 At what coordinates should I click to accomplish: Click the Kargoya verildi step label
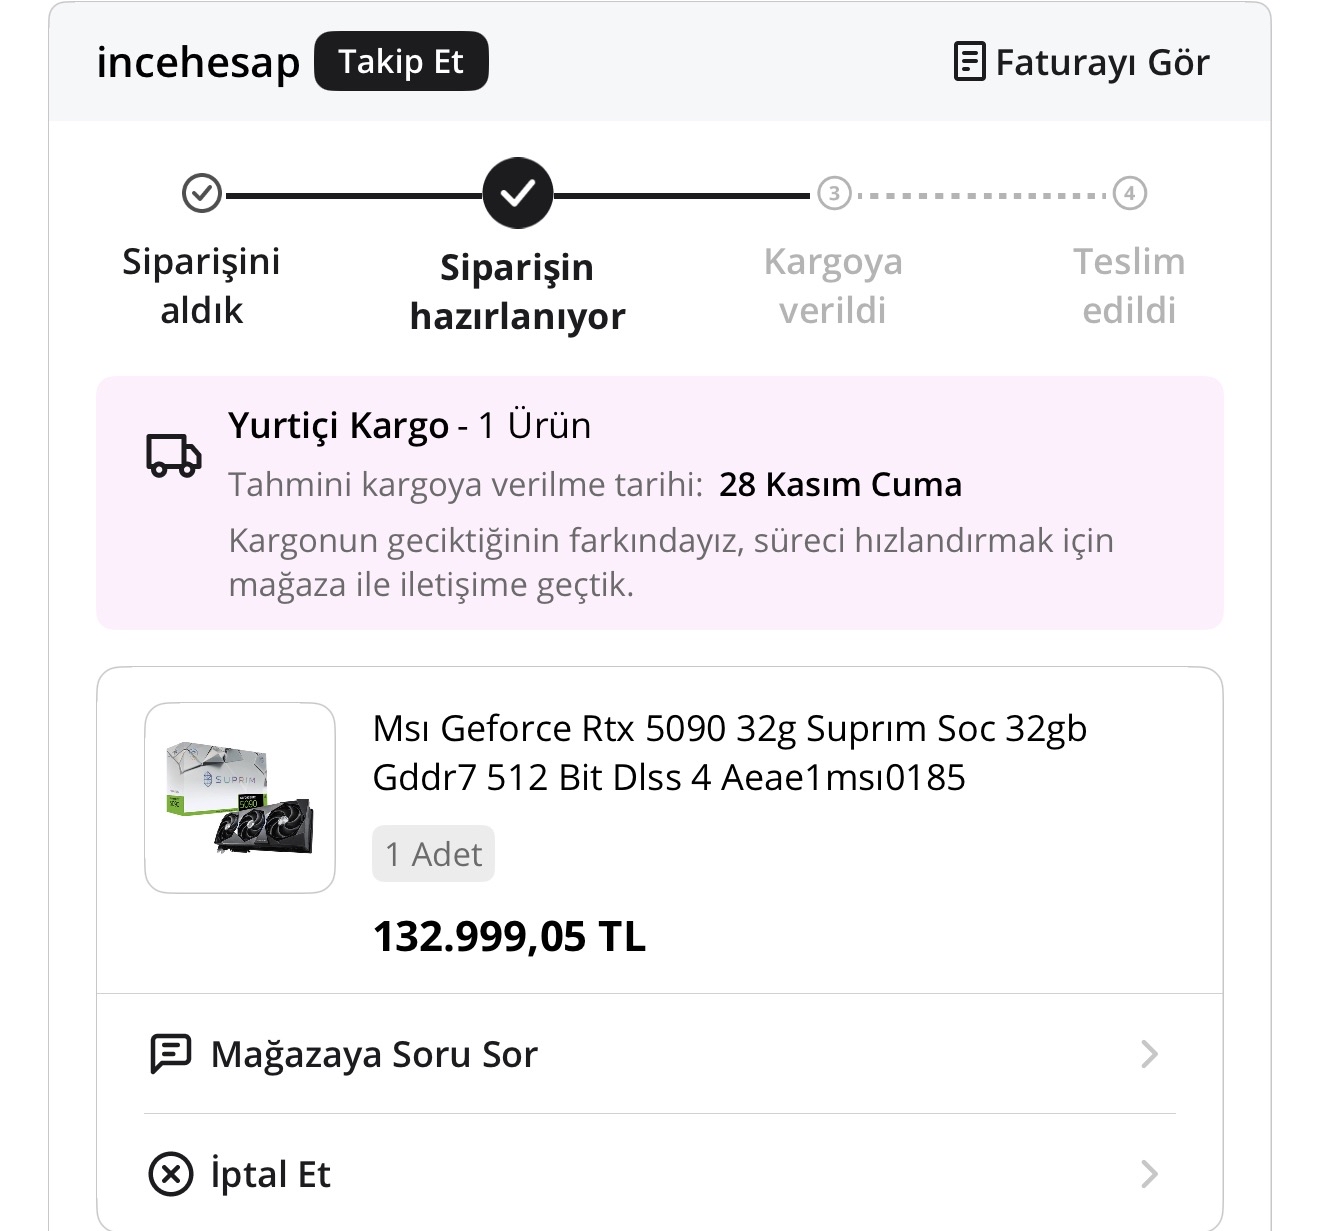pyautogui.click(x=833, y=286)
